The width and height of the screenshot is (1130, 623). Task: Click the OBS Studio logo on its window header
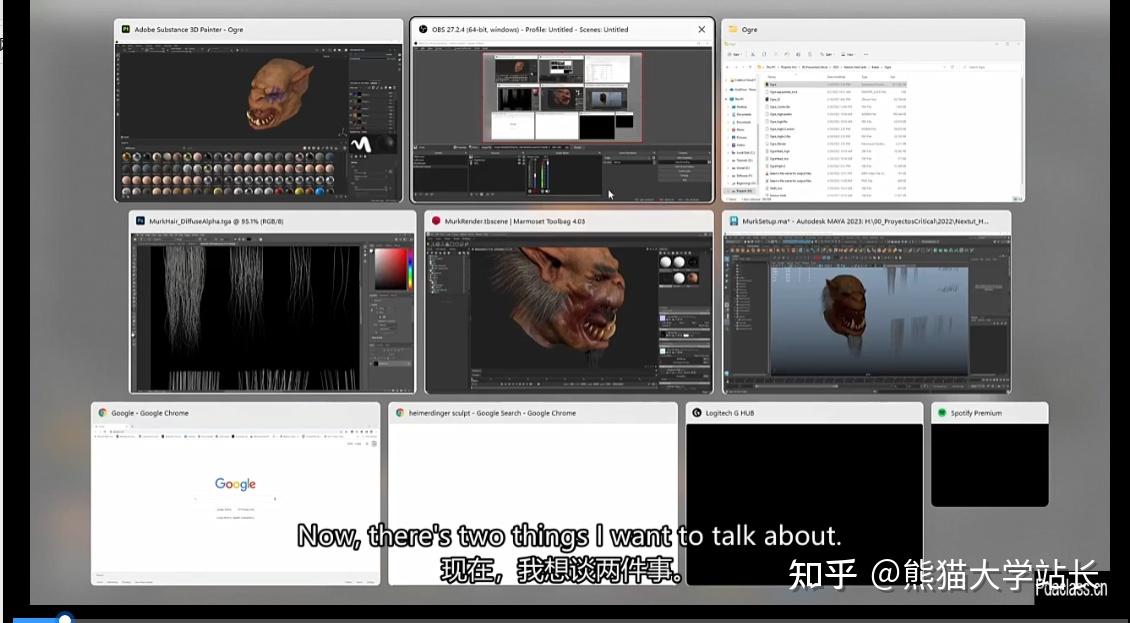coord(421,29)
